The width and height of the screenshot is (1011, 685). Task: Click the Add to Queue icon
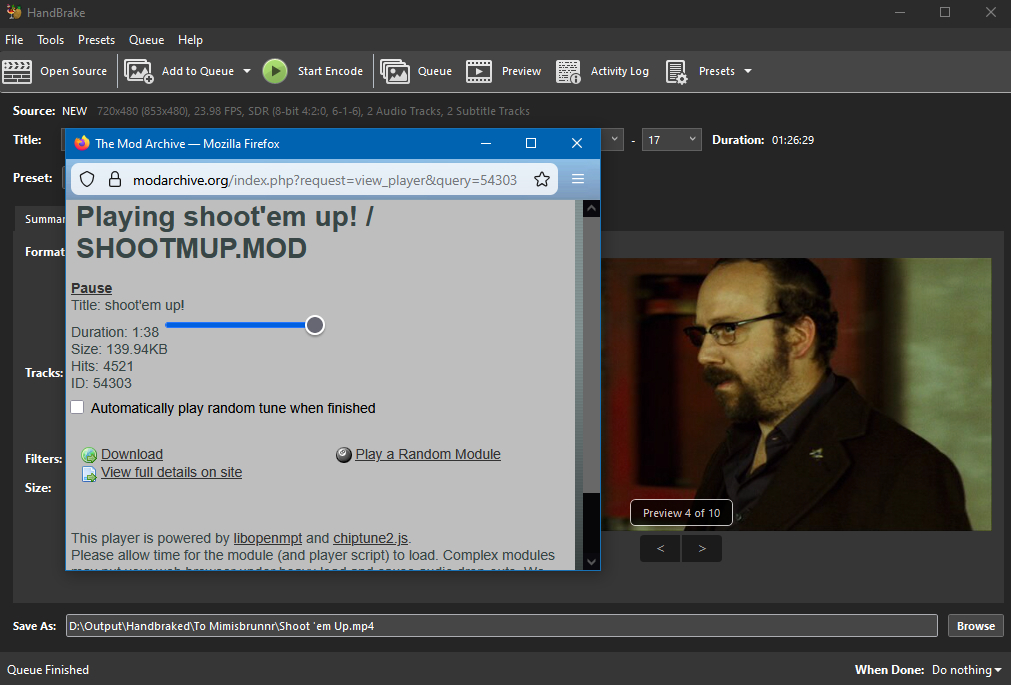click(x=138, y=71)
